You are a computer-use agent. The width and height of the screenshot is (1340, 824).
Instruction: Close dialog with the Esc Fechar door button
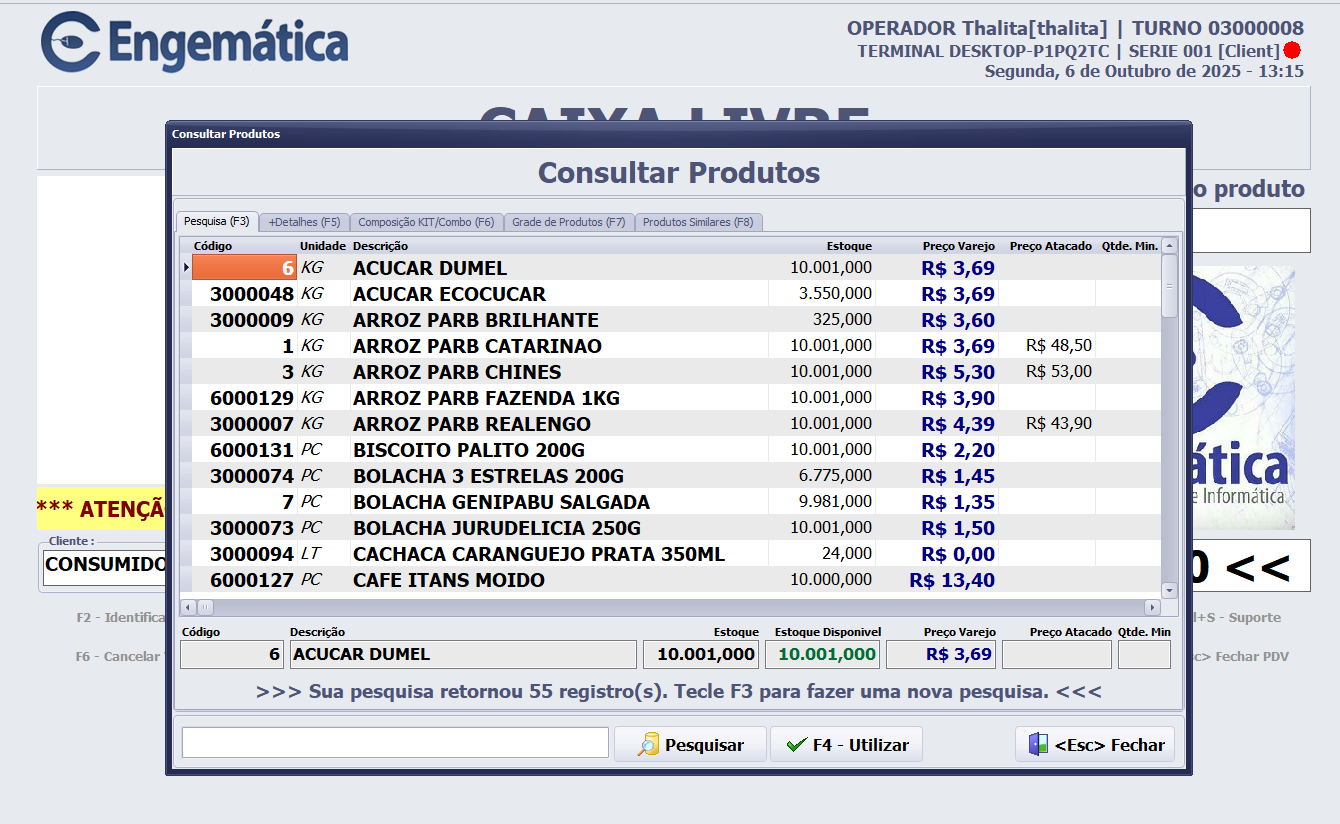coord(1095,745)
